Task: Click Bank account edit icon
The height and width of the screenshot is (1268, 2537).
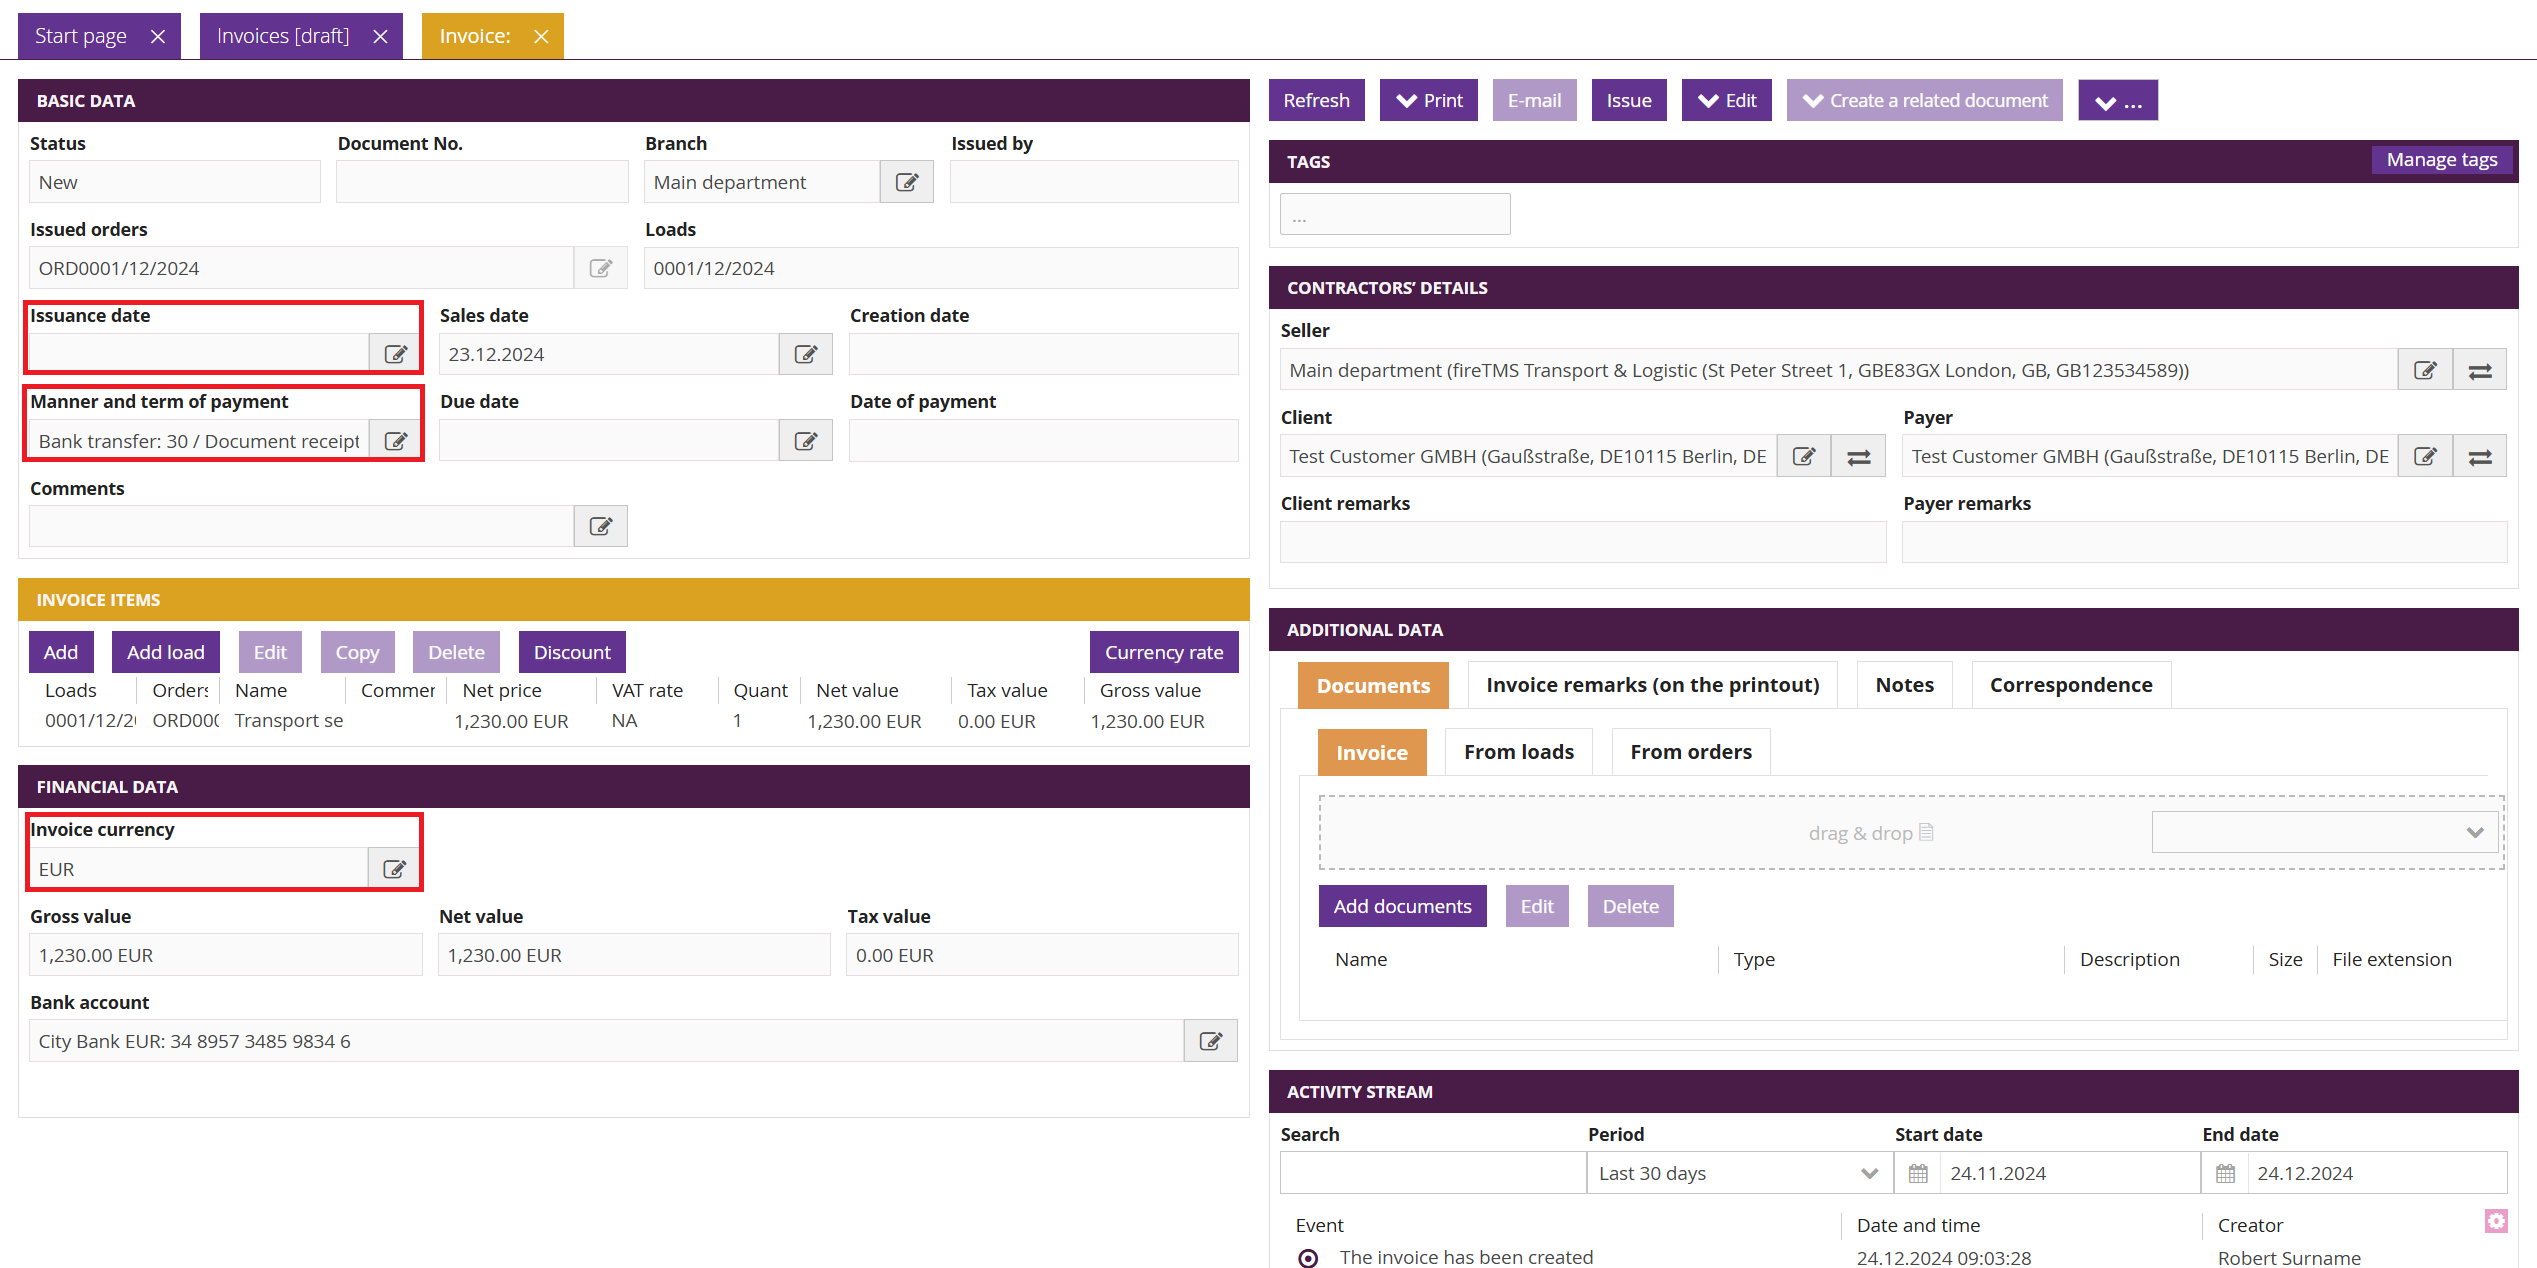Action: pyautogui.click(x=1210, y=1041)
